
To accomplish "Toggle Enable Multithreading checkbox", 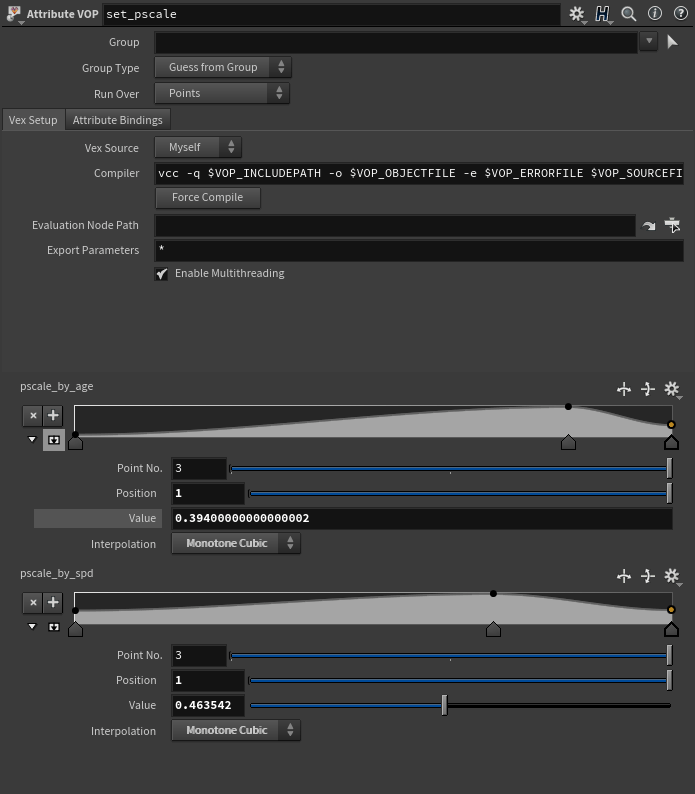I will click(x=161, y=274).
